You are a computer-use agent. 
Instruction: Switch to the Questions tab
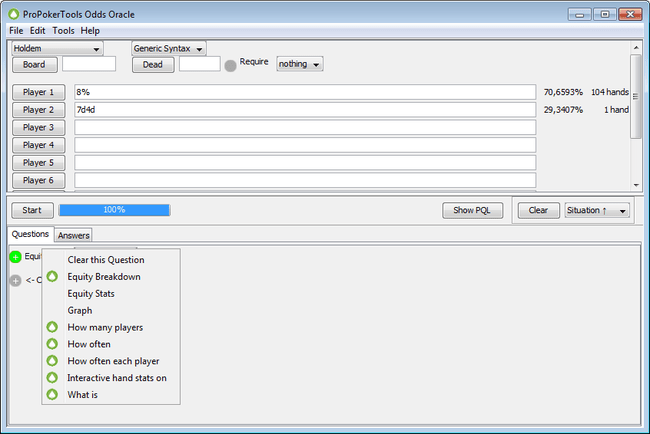pos(30,234)
